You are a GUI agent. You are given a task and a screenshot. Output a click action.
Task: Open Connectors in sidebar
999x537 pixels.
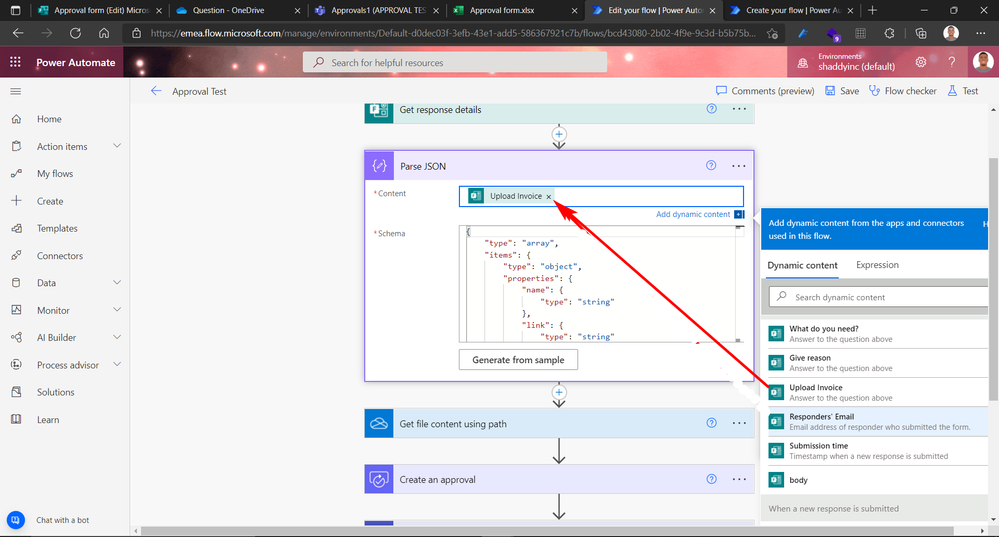pyautogui.click(x=59, y=255)
